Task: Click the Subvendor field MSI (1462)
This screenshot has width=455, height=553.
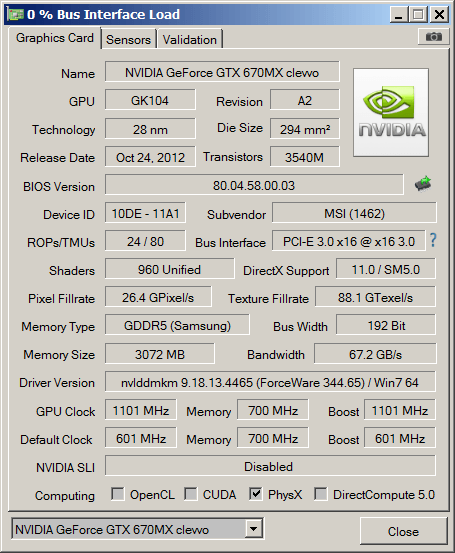Action: click(x=354, y=213)
